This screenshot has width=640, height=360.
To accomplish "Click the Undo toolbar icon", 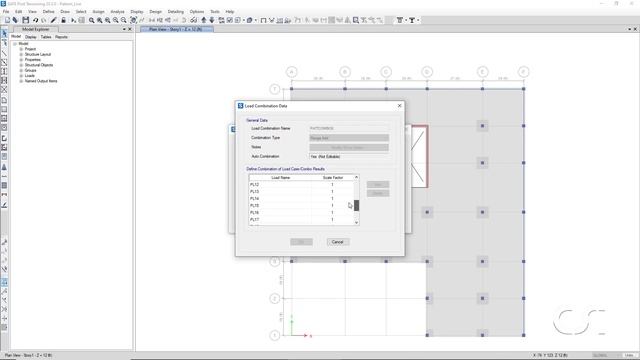I will click(x=36, y=20).
